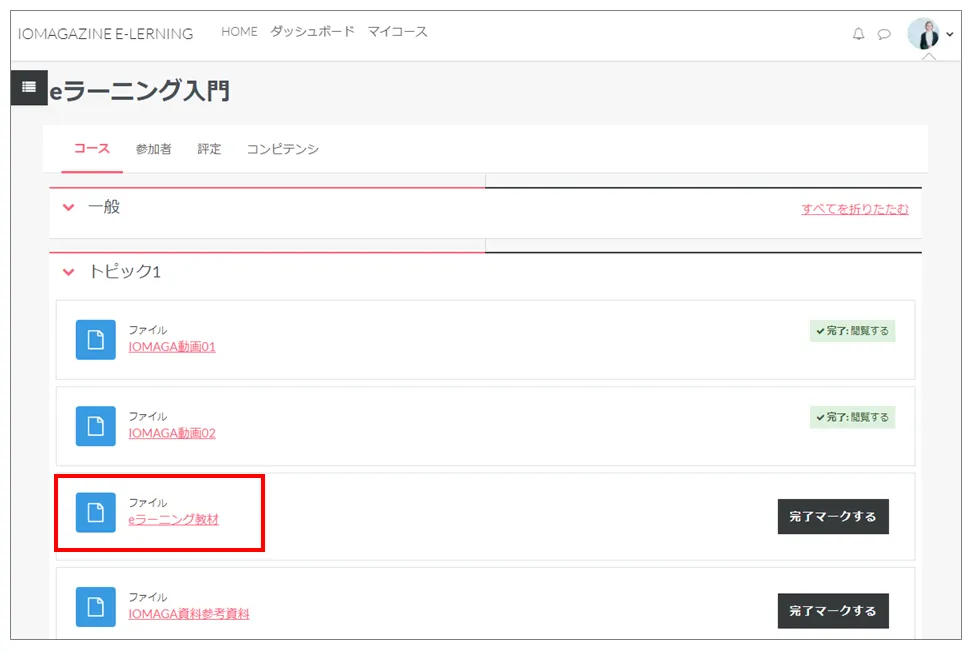Mark eラーニング教材 as complete
The image size is (971, 653).
(x=832, y=517)
